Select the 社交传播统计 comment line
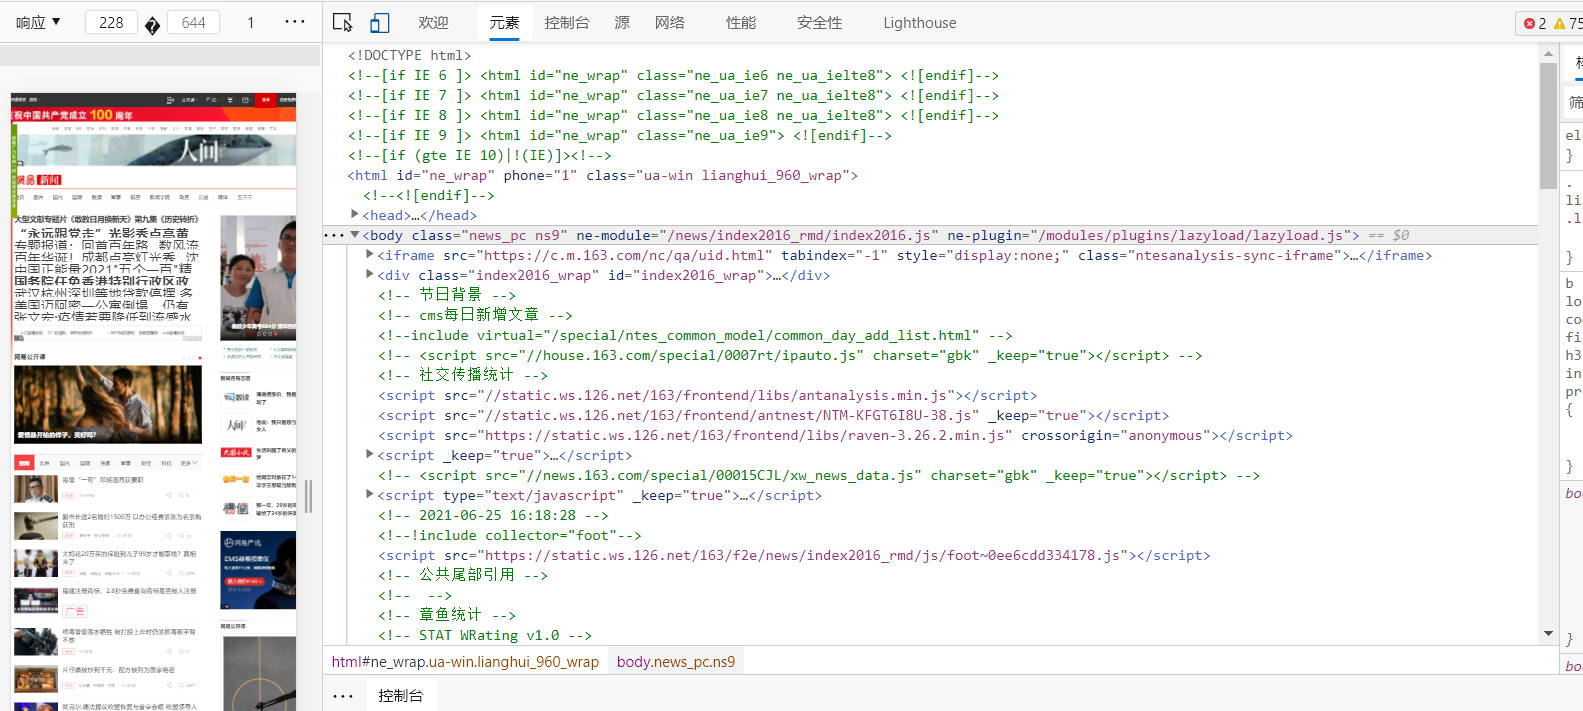Viewport: 1583px width, 711px height. (463, 375)
